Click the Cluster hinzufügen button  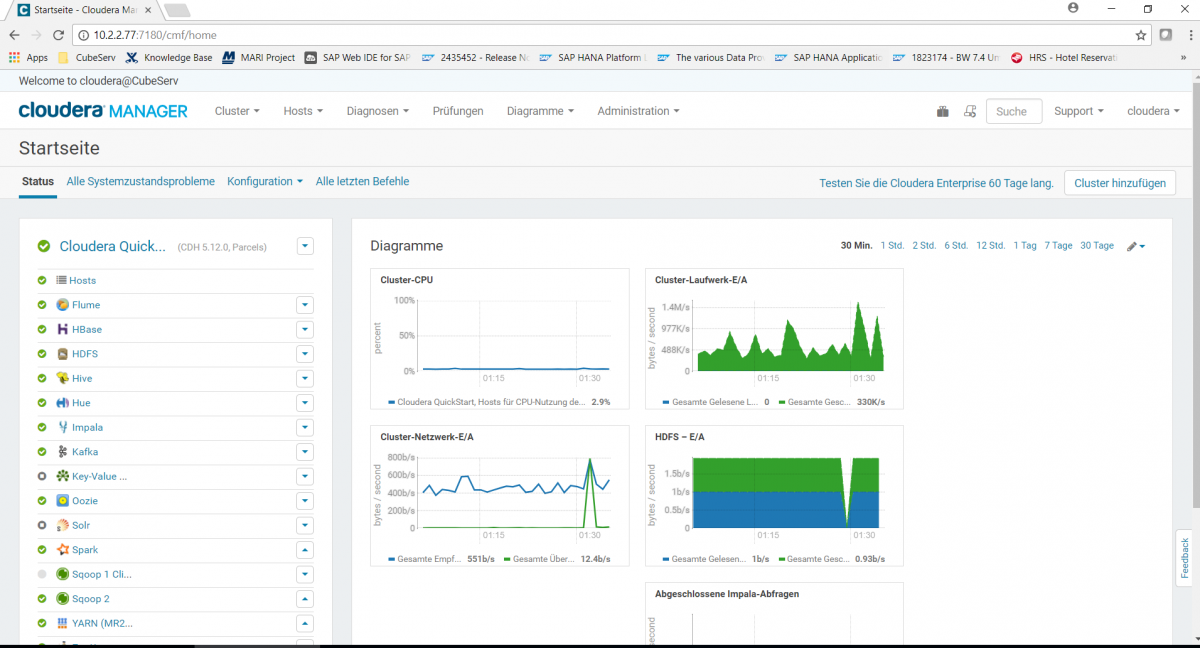point(1119,183)
